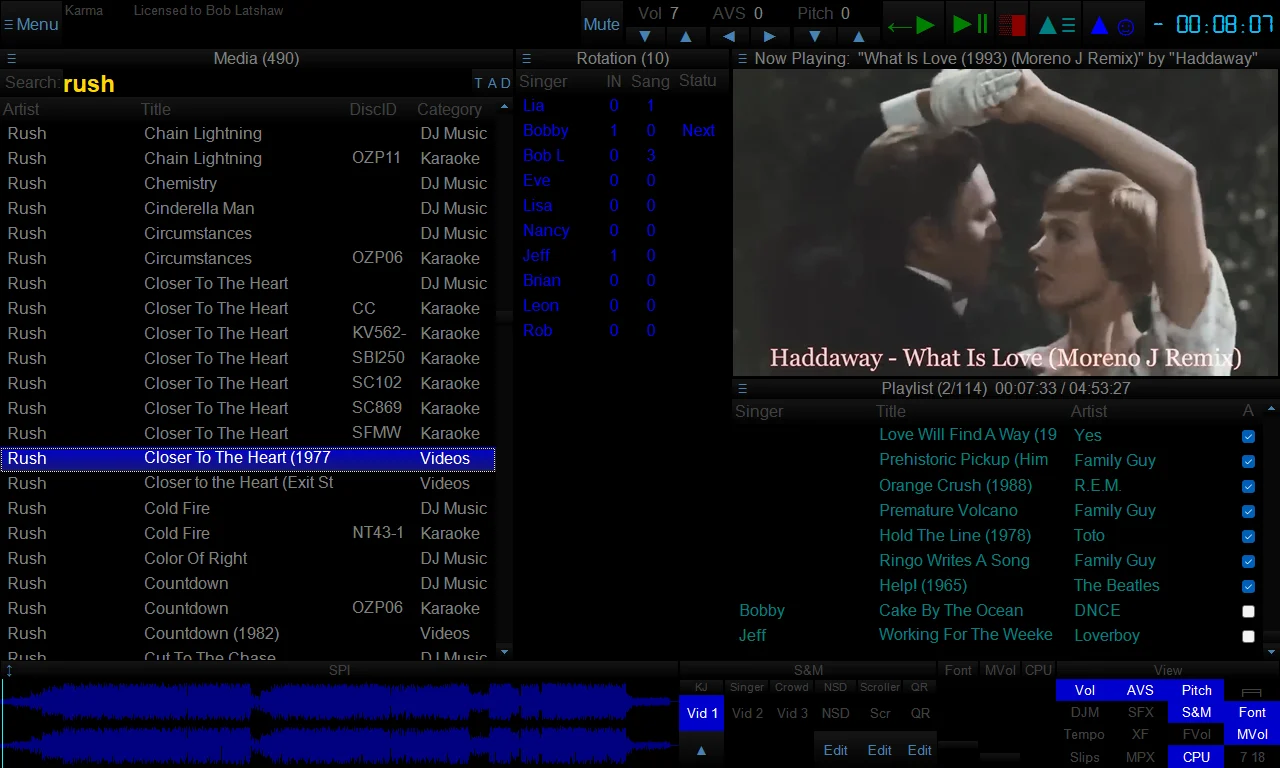Sort media list by DiscID column
The height and width of the screenshot is (768, 1280).
(x=373, y=109)
